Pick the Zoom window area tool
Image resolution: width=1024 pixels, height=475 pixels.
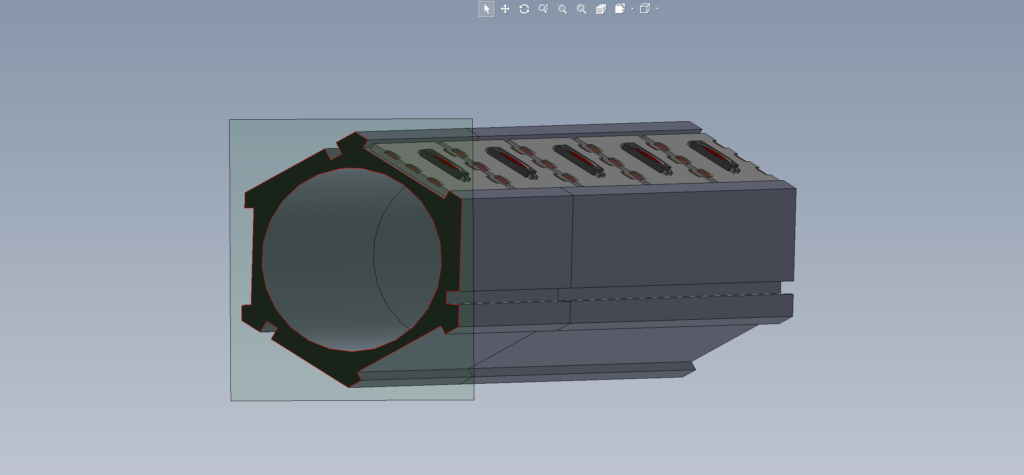coord(562,9)
